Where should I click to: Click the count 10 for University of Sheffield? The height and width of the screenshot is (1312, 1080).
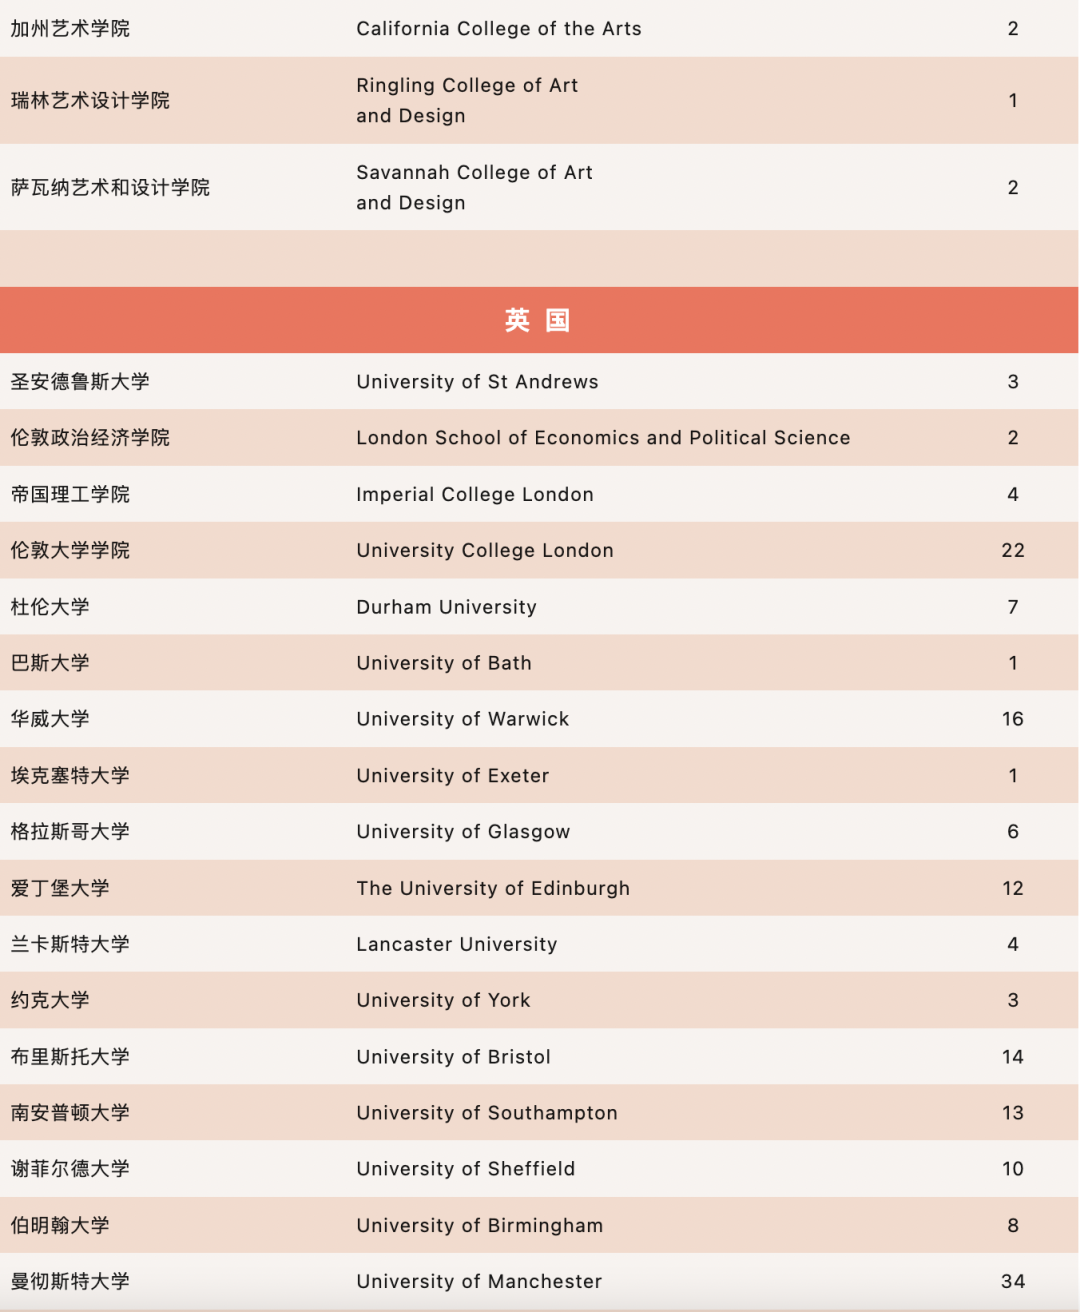coord(1013,1170)
